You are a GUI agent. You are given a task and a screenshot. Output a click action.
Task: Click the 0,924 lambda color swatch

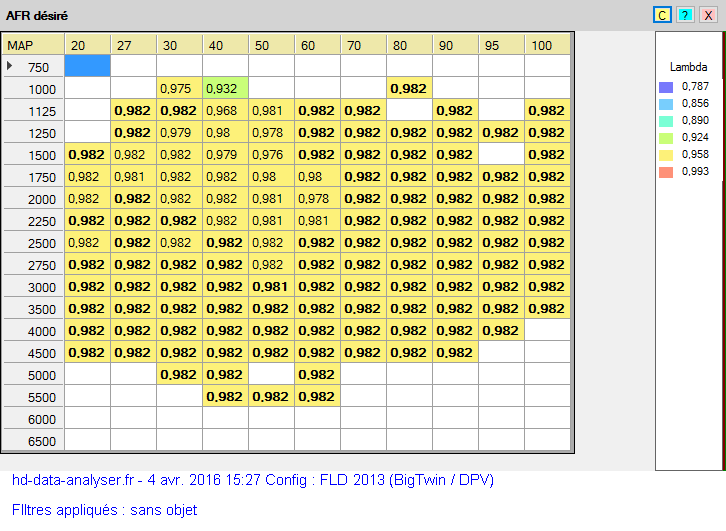666,138
